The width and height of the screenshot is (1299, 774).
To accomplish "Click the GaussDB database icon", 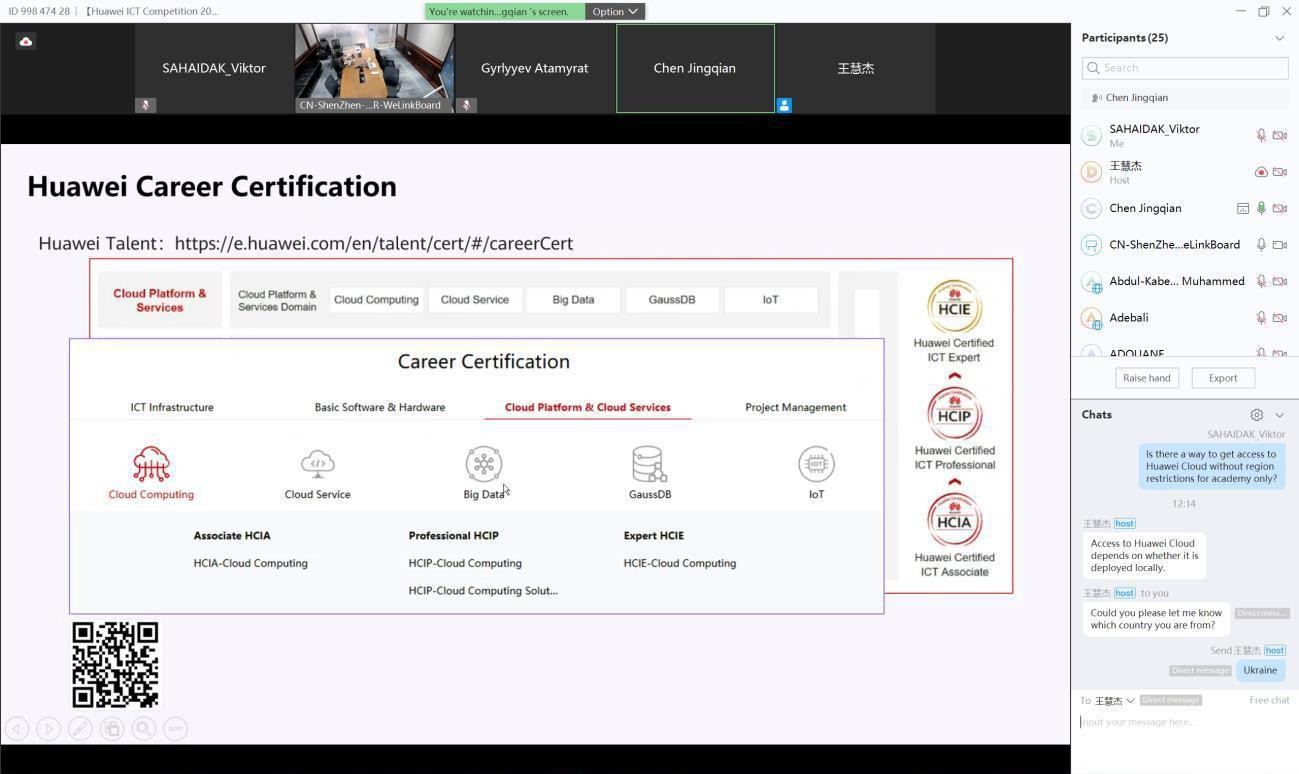I will click(x=649, y=465).
